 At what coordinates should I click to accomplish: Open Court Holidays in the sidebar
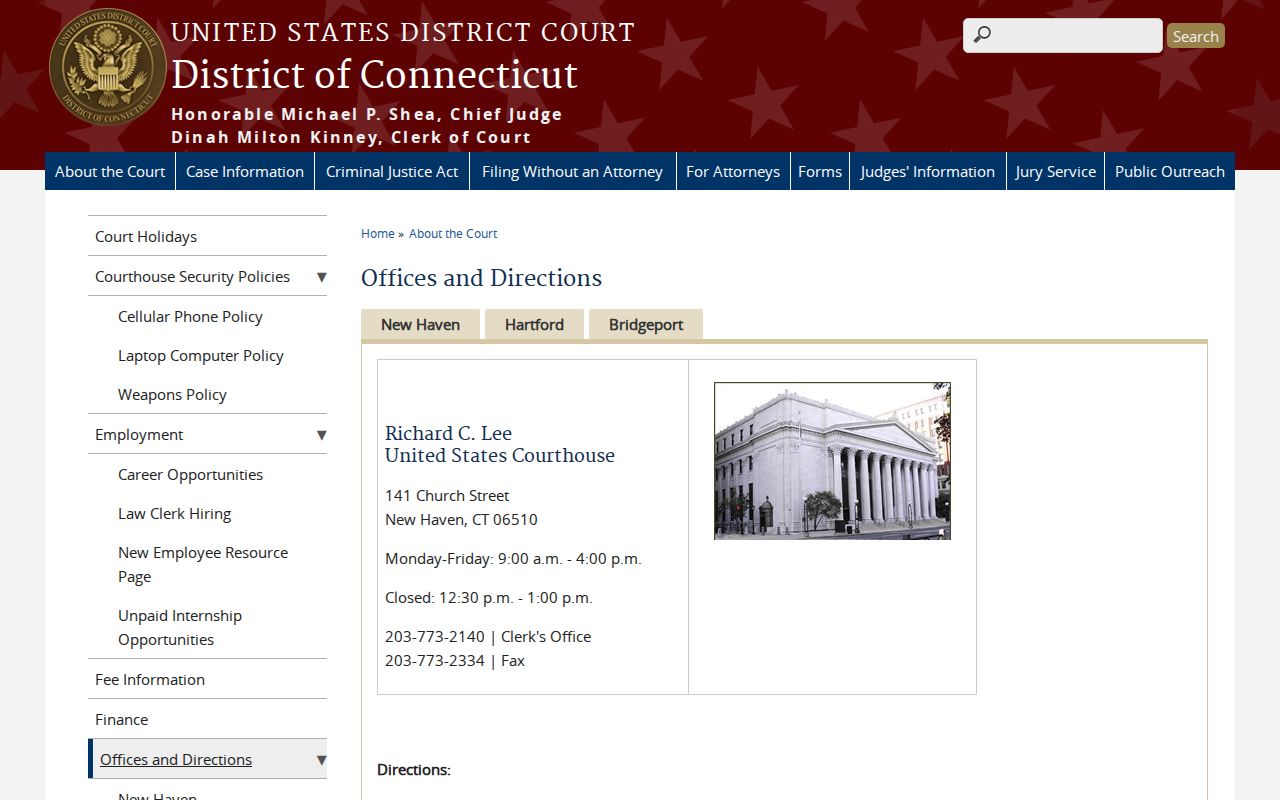tap(146, 236)
